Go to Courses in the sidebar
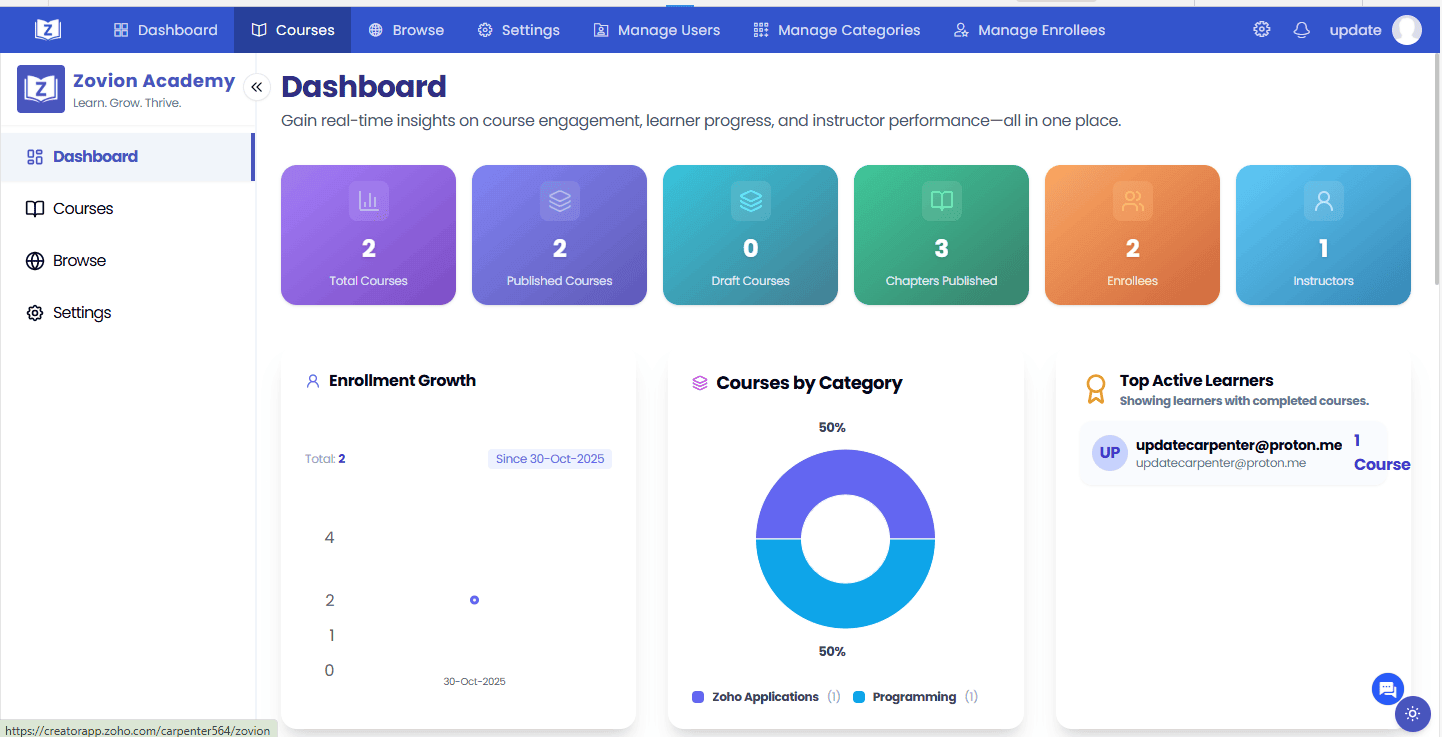The height and width of the screenshot is (737, 1442). click(83, 209)
